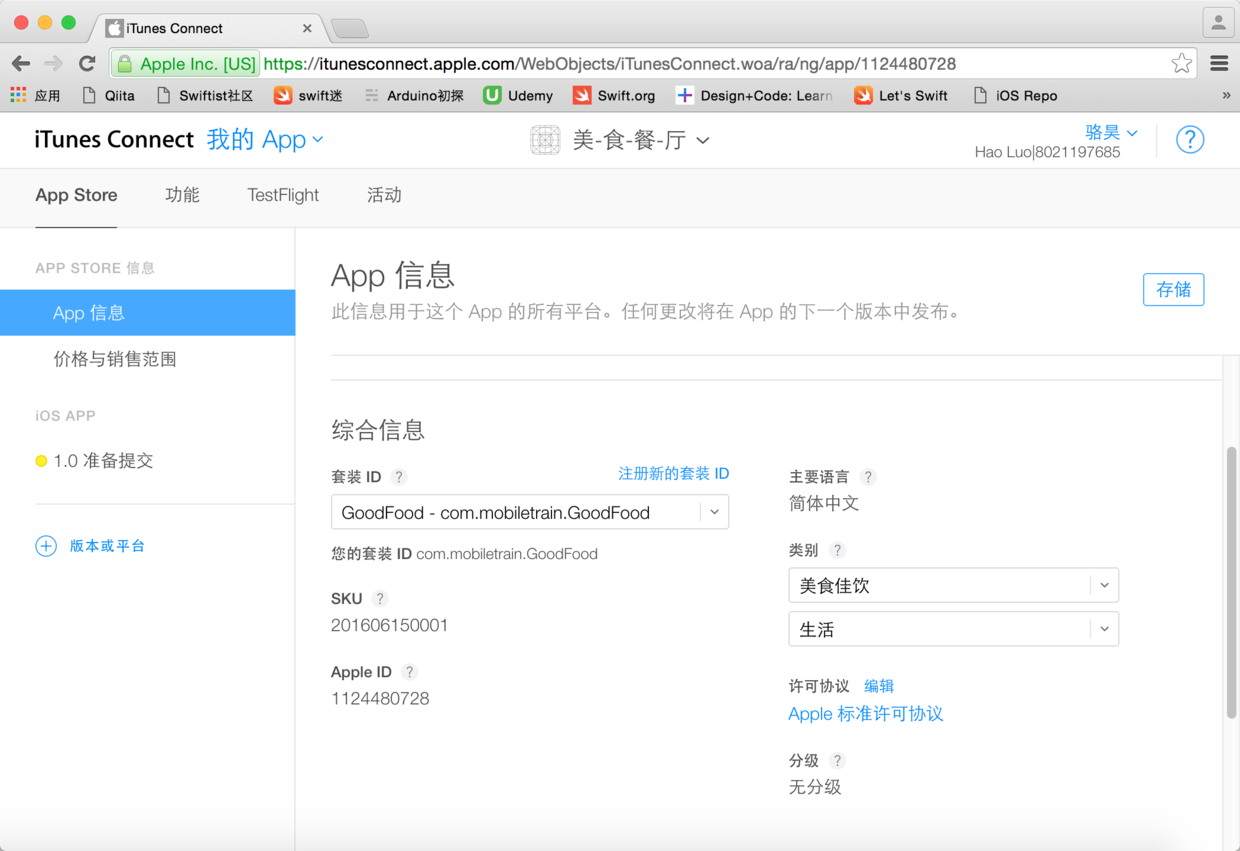Screen dimensions: 1240x851
Task: Open the 应用 apps grid bookmark
Action: [x=36, y=96]
